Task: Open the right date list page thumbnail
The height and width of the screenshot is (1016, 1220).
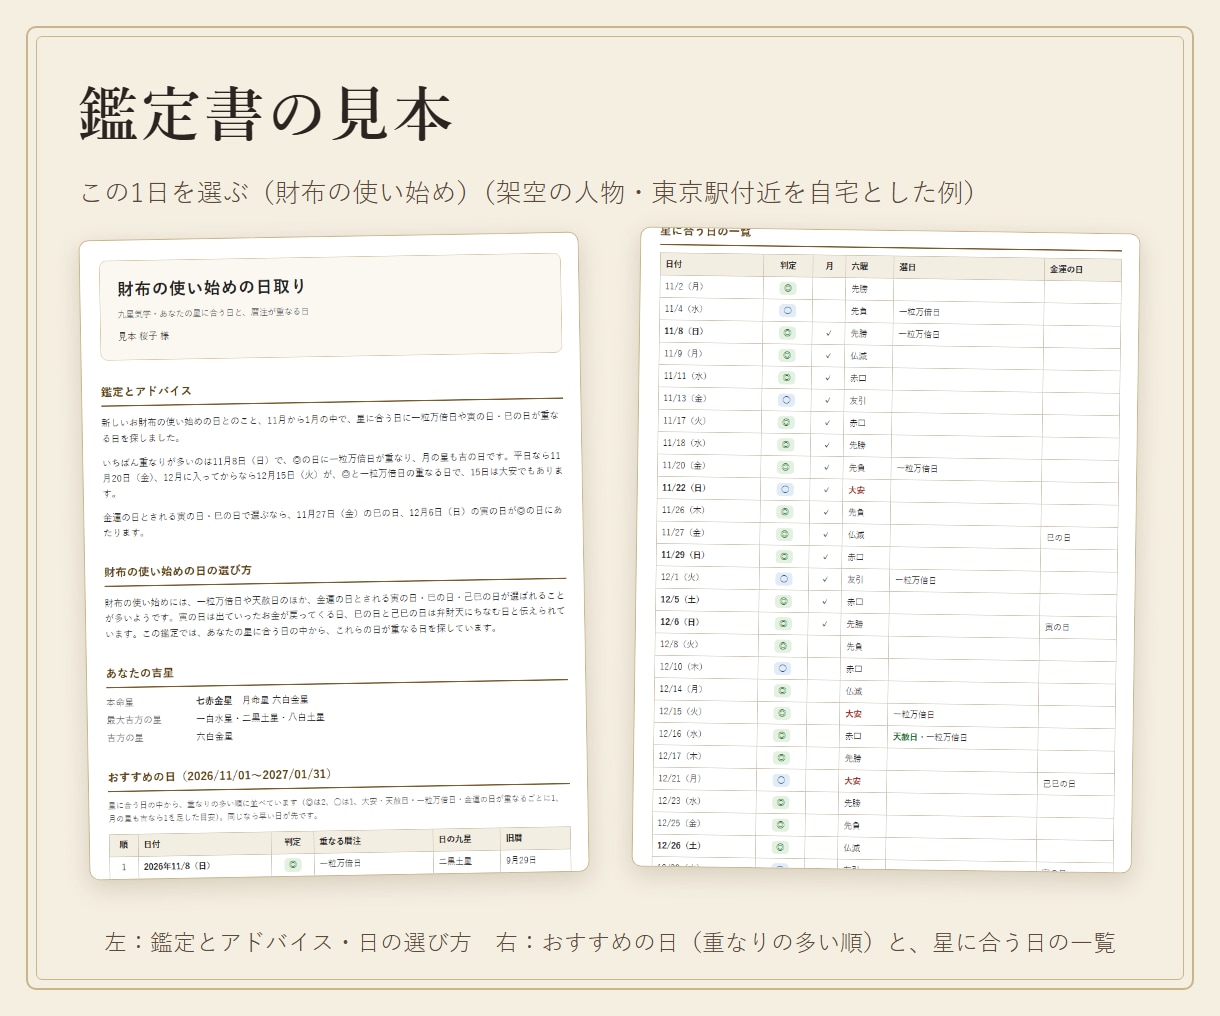Action: click(x=886, y=552)
